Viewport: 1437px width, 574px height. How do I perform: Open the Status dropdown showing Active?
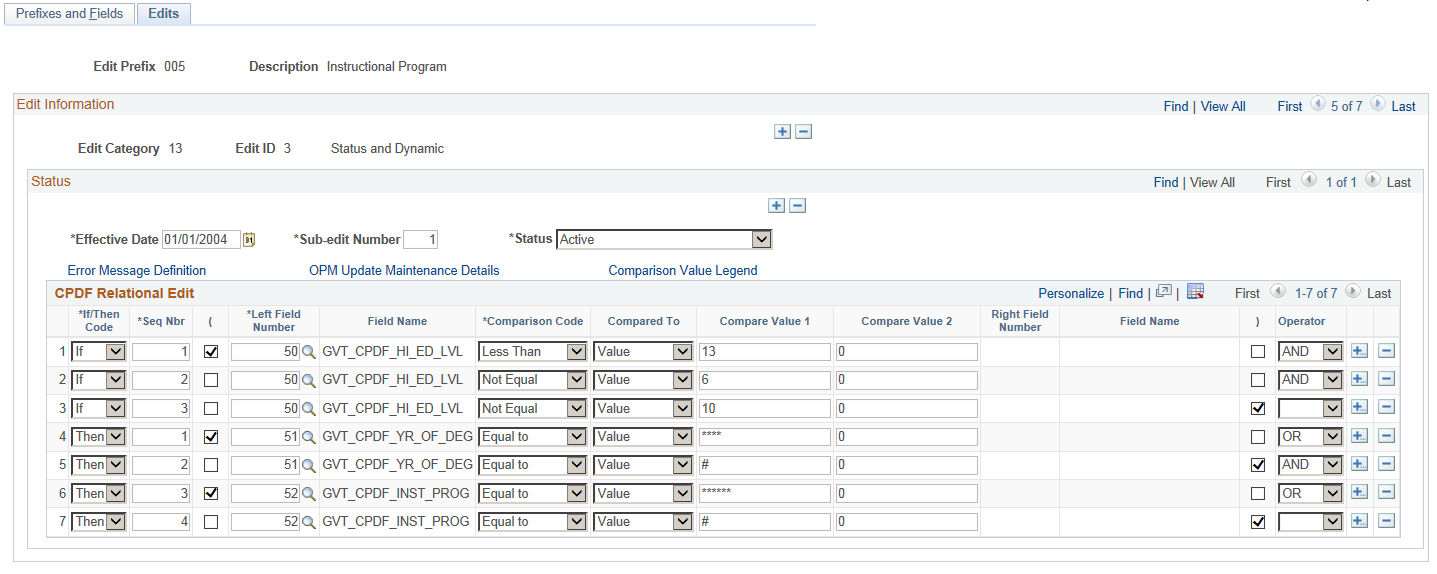tap(664, 240)
